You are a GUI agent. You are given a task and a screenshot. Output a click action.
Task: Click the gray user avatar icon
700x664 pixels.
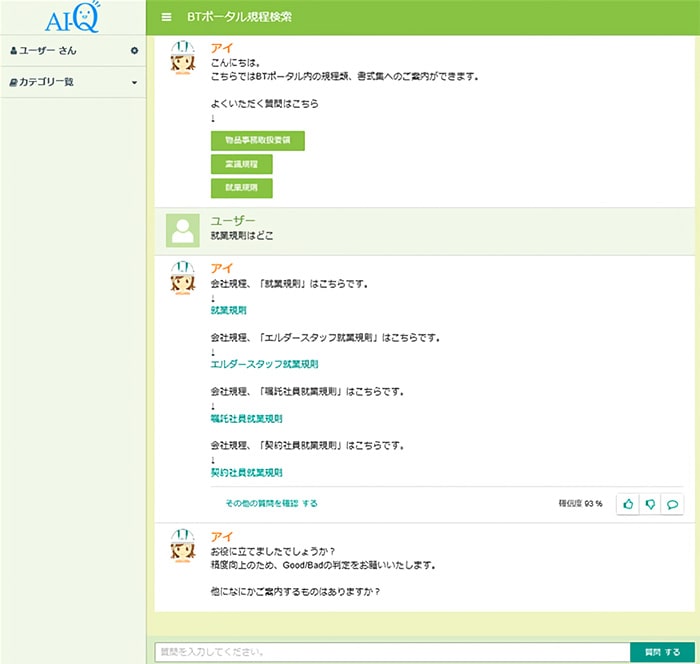coord(182,230)
